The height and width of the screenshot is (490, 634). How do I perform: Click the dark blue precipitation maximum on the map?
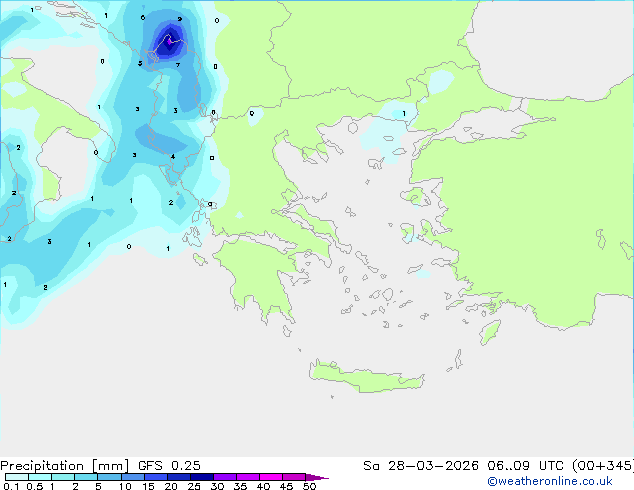click(x=169, y=42)
